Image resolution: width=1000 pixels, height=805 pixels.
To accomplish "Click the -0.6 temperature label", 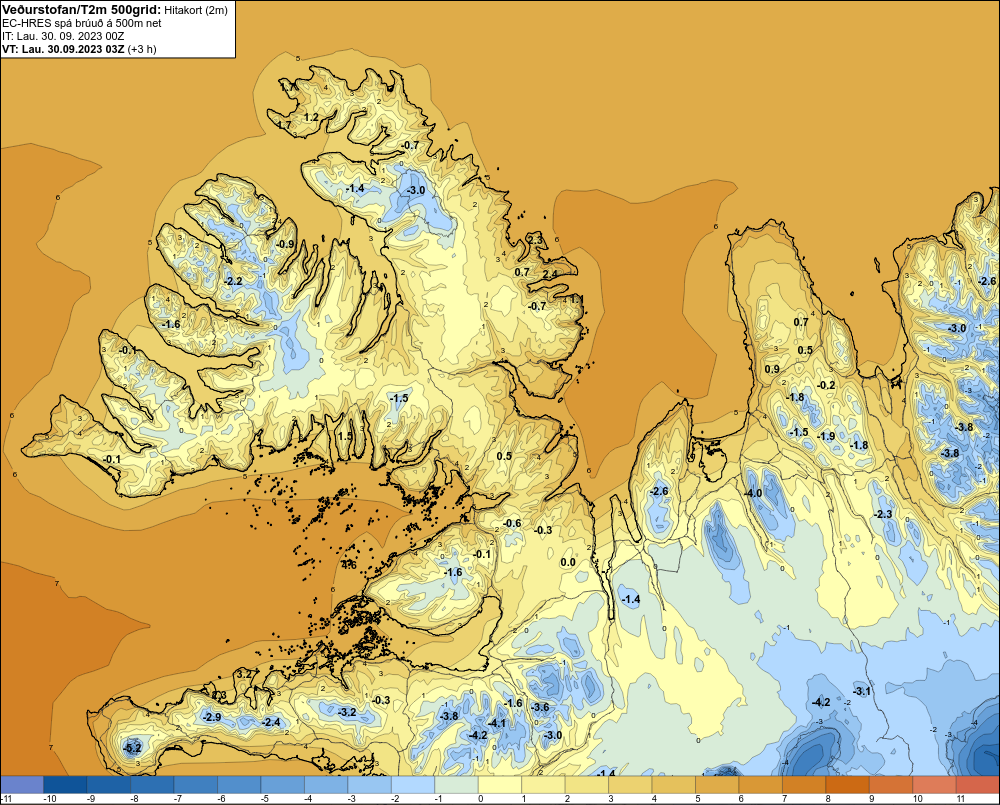I will [x=512, y=523].
